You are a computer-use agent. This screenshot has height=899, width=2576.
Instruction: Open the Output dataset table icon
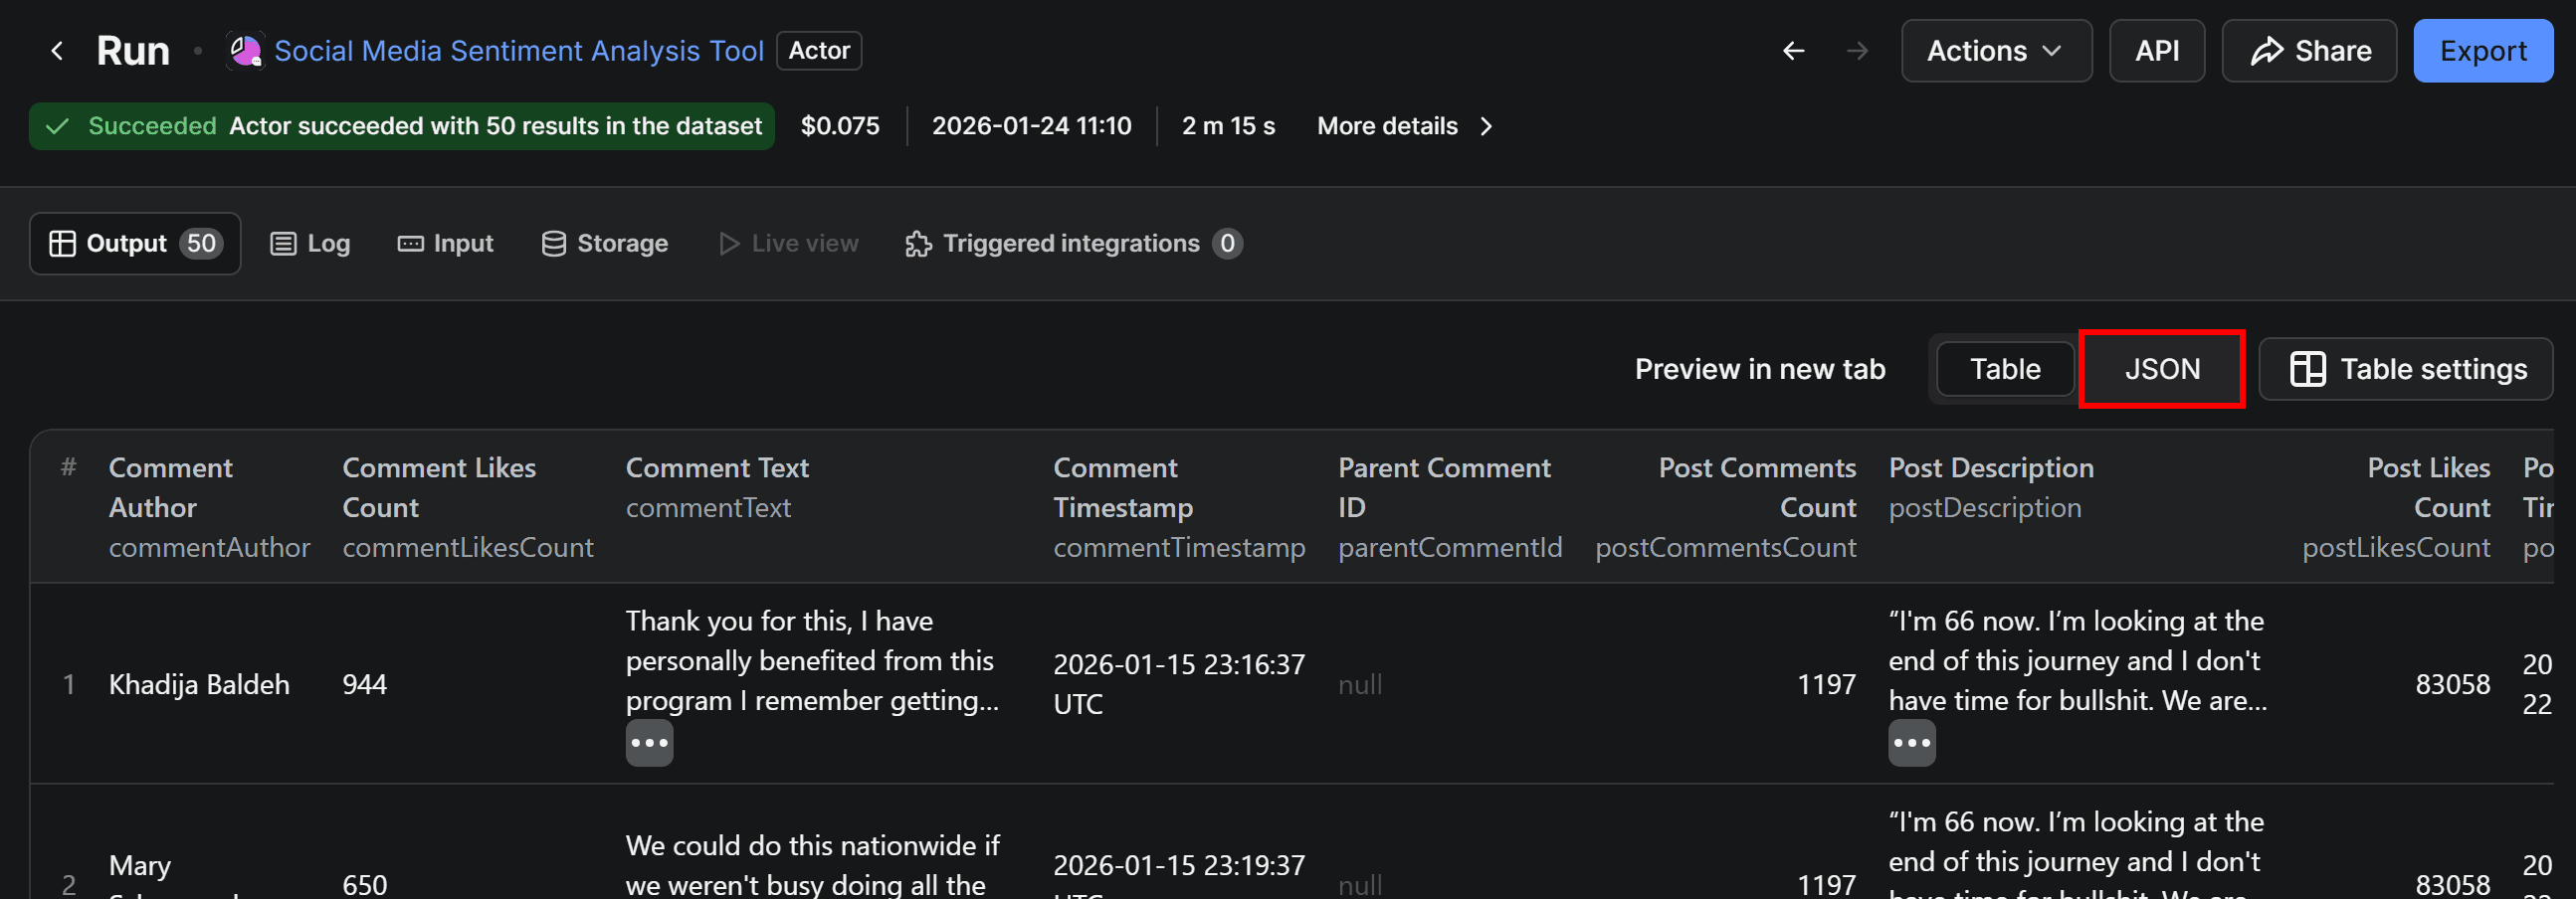click(x=64, y=243)
